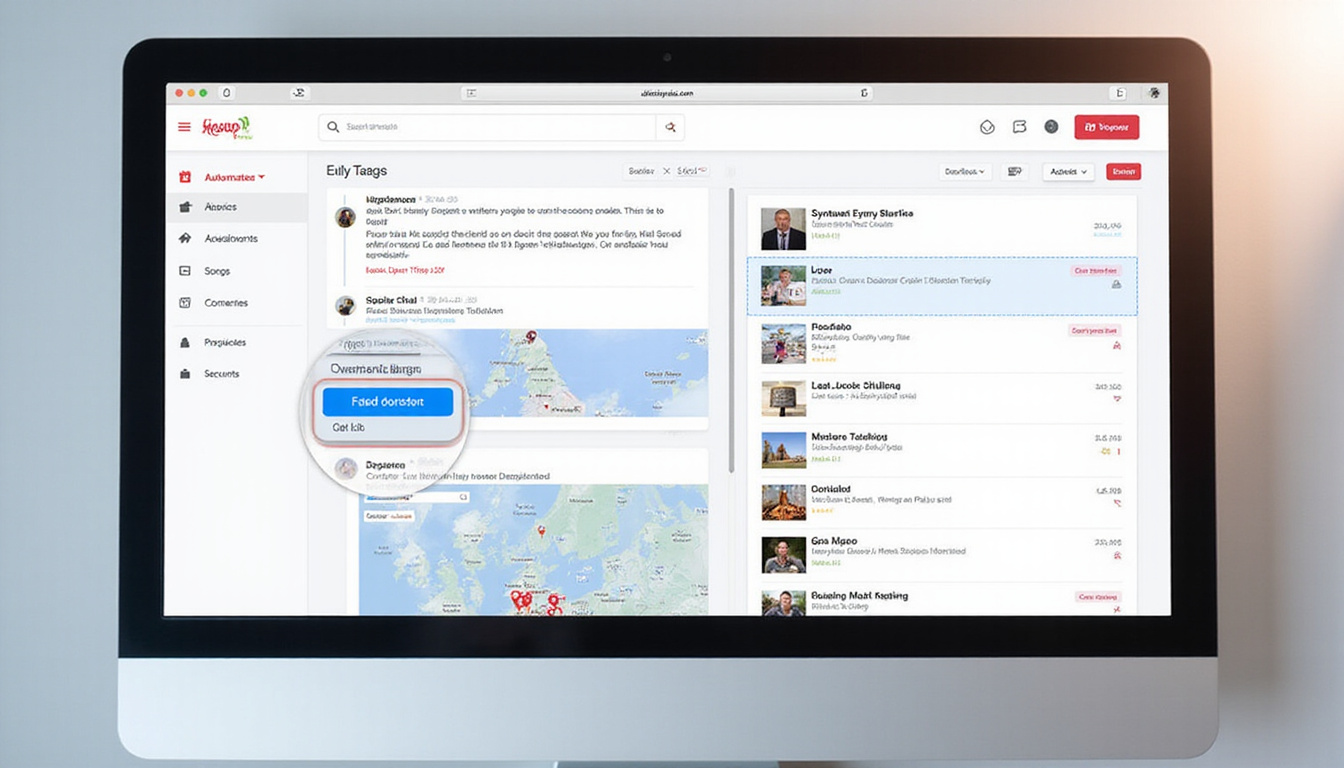Open the dark round profile avatar icon
Viewport: 1344px width, 768px height.
pyautogui.click(x=1051, y=127)
